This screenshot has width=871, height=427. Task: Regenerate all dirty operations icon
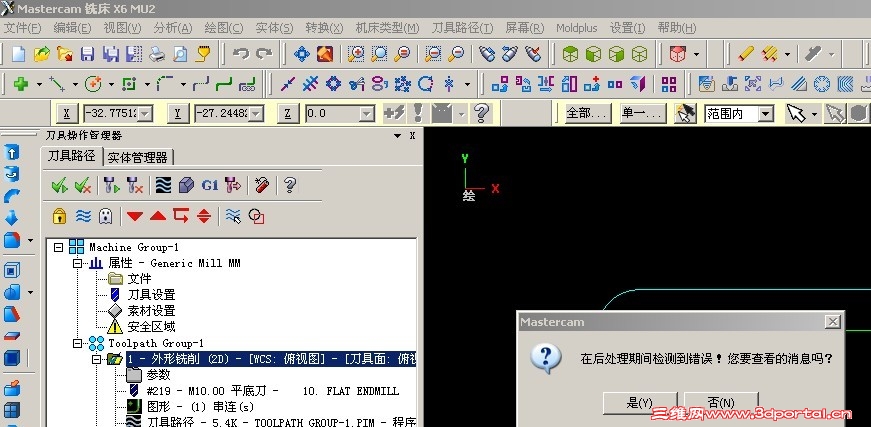(135, 185)
